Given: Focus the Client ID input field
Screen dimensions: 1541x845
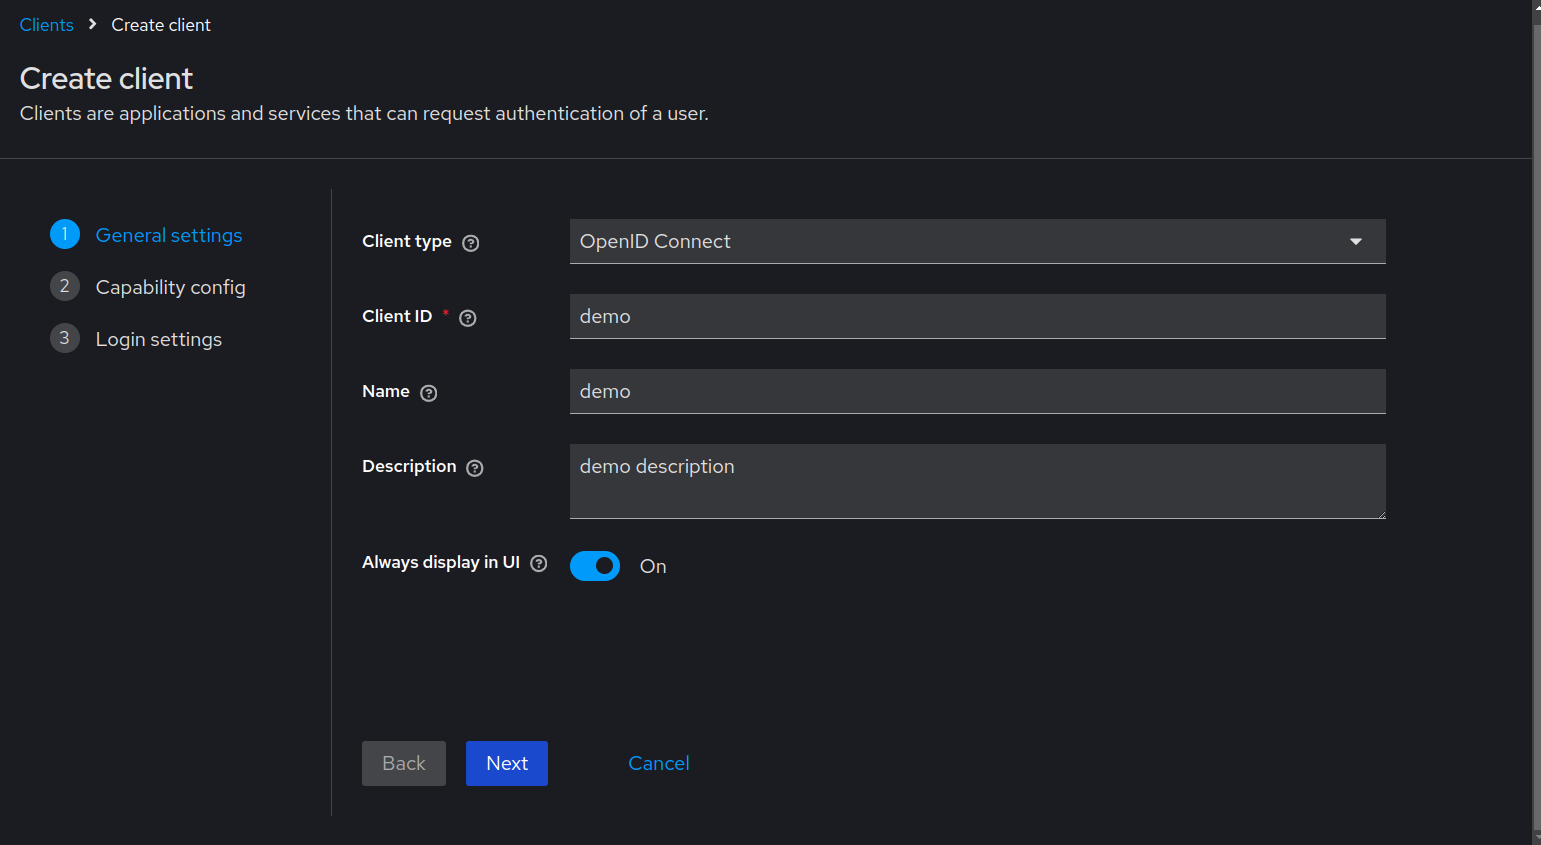Looking at the screenshot, I should tap(977, 316).
